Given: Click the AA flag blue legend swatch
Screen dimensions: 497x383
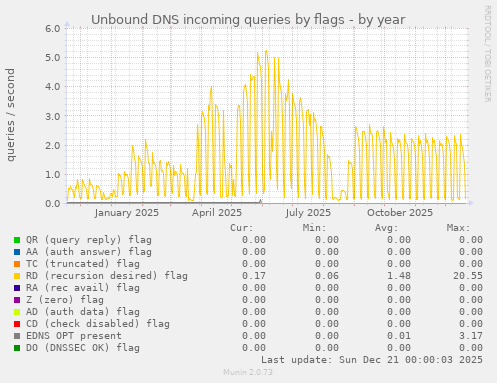Looking at the screenshot, I should pyautogui.click(x=17, y=252).
